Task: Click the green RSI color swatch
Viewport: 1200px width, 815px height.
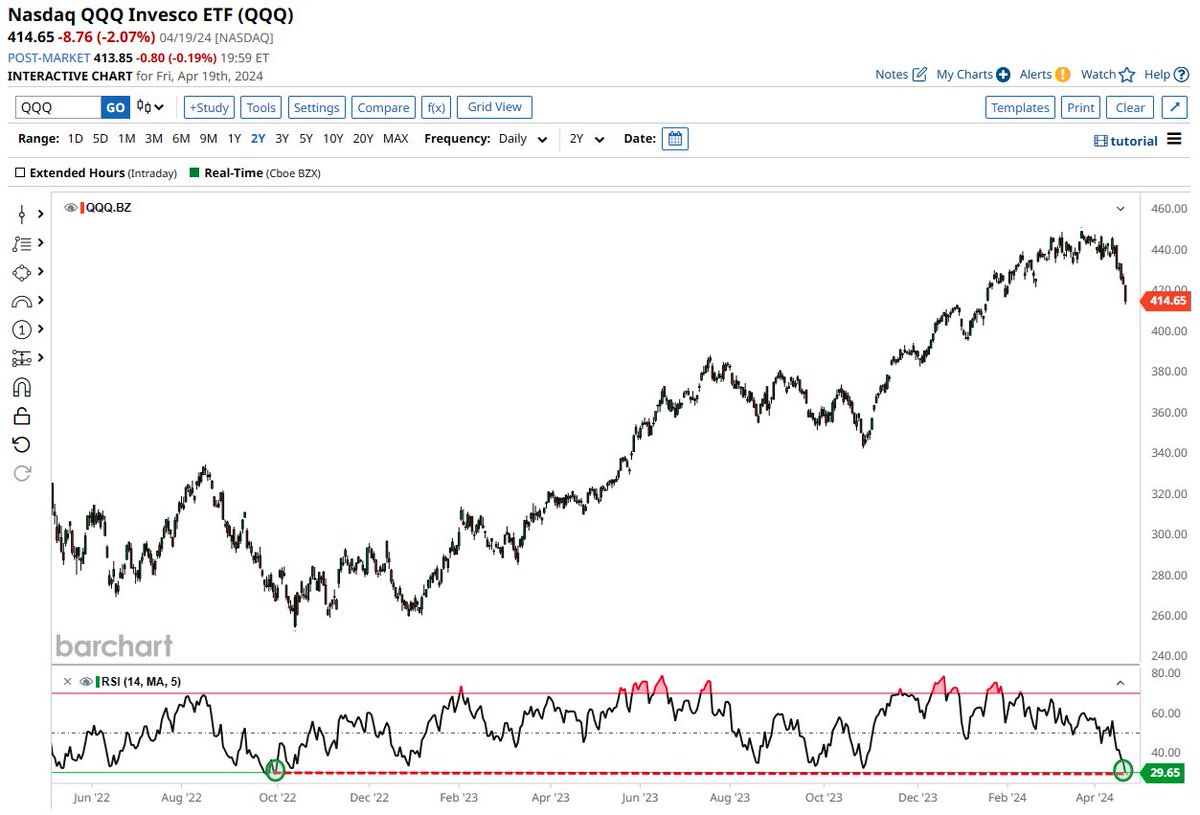Action: pyautogui.click(x=96, y=681)
